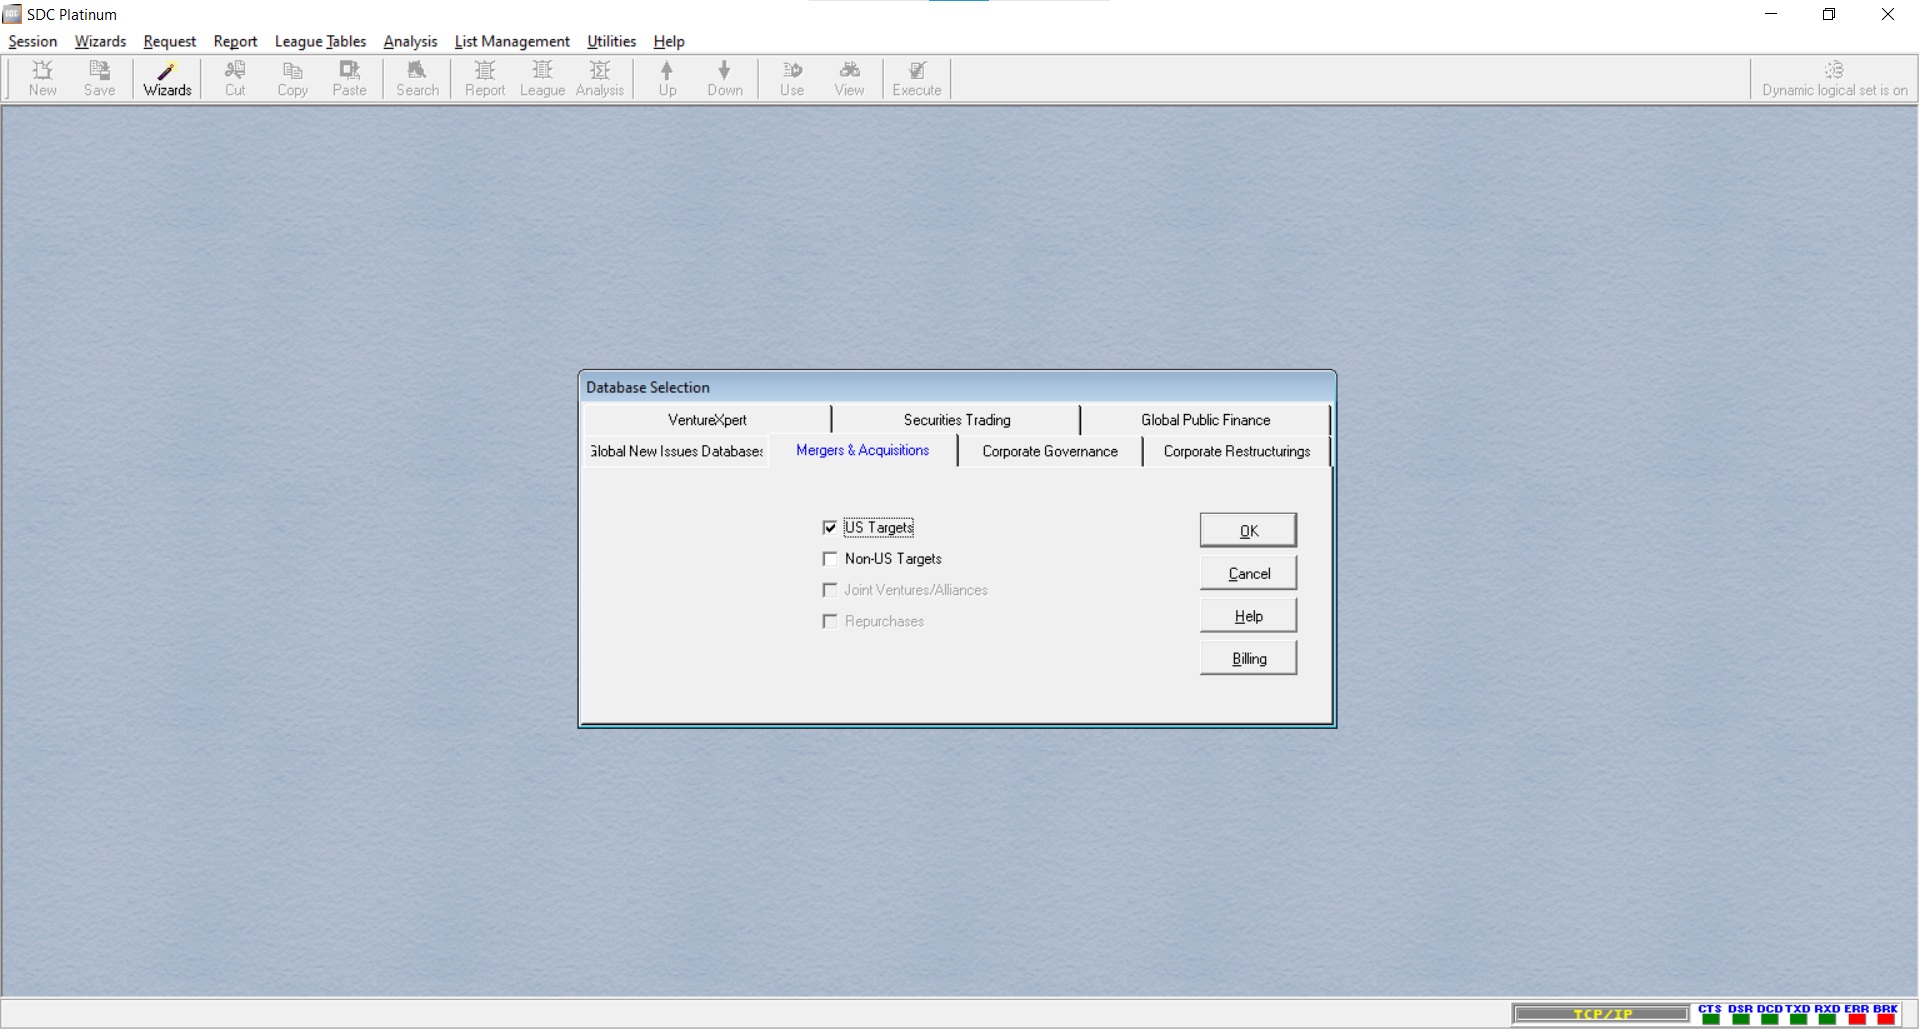Click the Billing button
The height and width of the screenshot is (1030, 1920).
[1248, 658]
